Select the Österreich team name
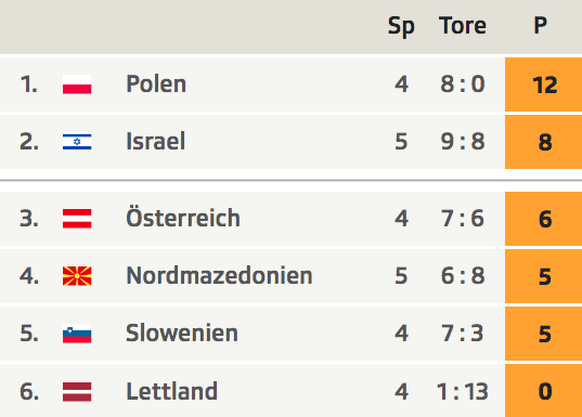The width and height of the screenshot is (582, 417). [x=183, y=217]
